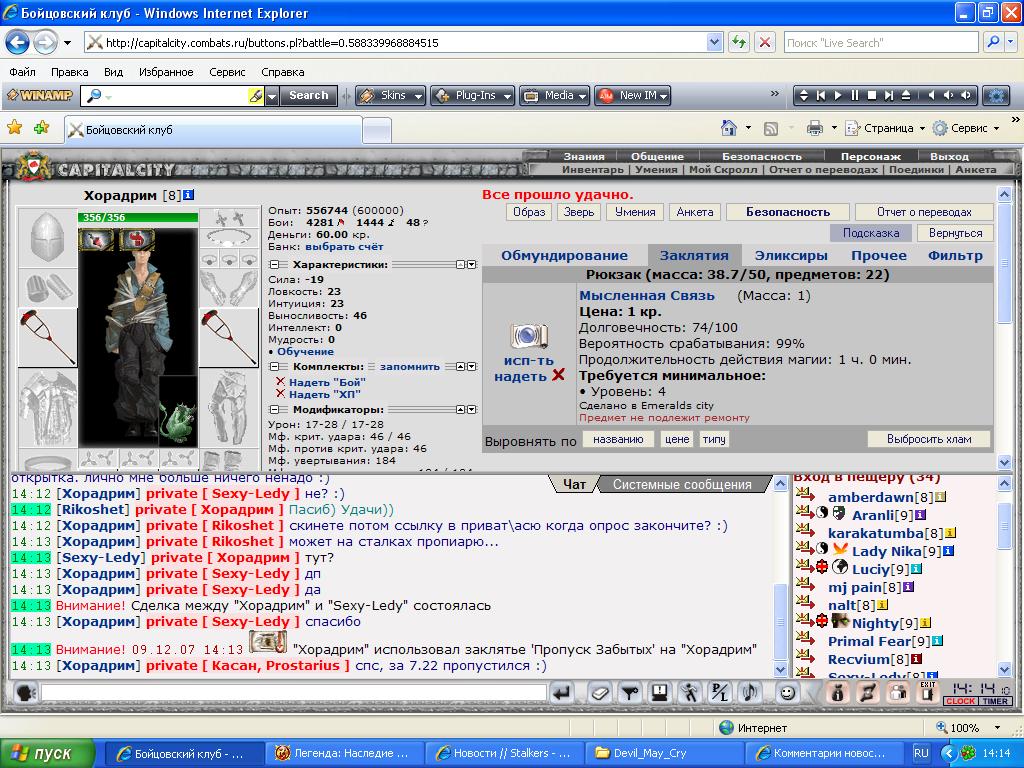Toggle the Модификаторы section minus box
The width and height of the screenshot is (1024, 768).
pyautogui.click(x=274, y=410)
